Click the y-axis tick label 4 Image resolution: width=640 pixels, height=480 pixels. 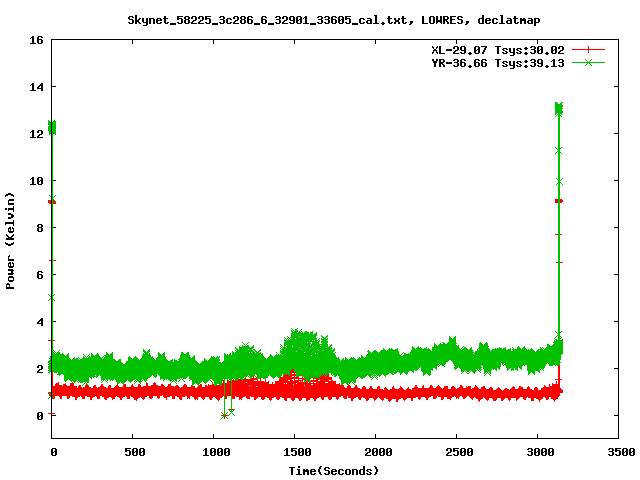pos(40,322)
